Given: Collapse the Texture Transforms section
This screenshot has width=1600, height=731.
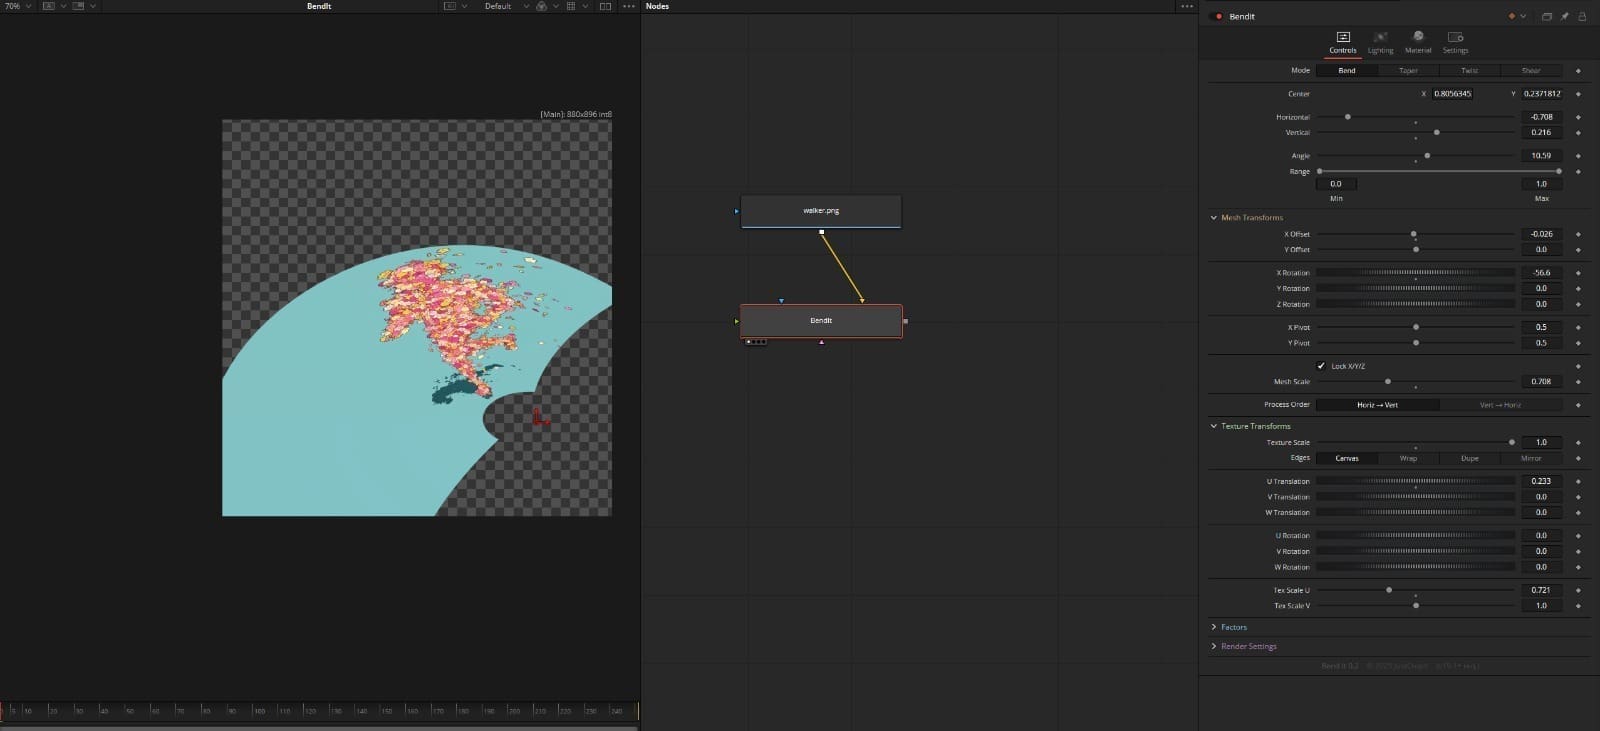Looking at the screenshot, I should click(x=1214, y=426).
